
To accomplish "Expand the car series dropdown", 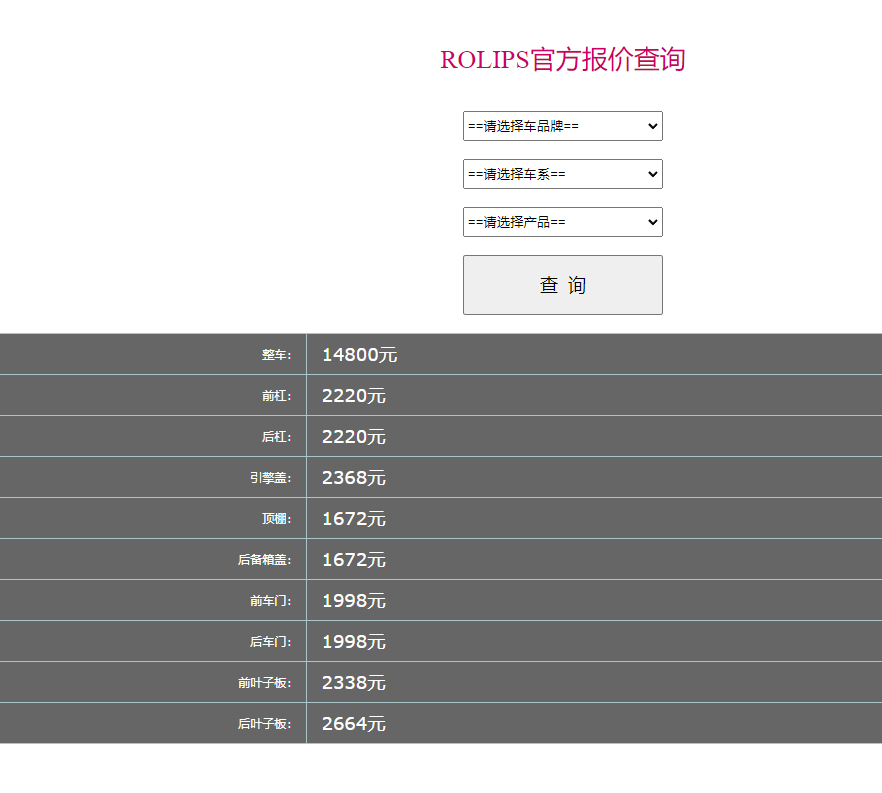I will point(562,174).
